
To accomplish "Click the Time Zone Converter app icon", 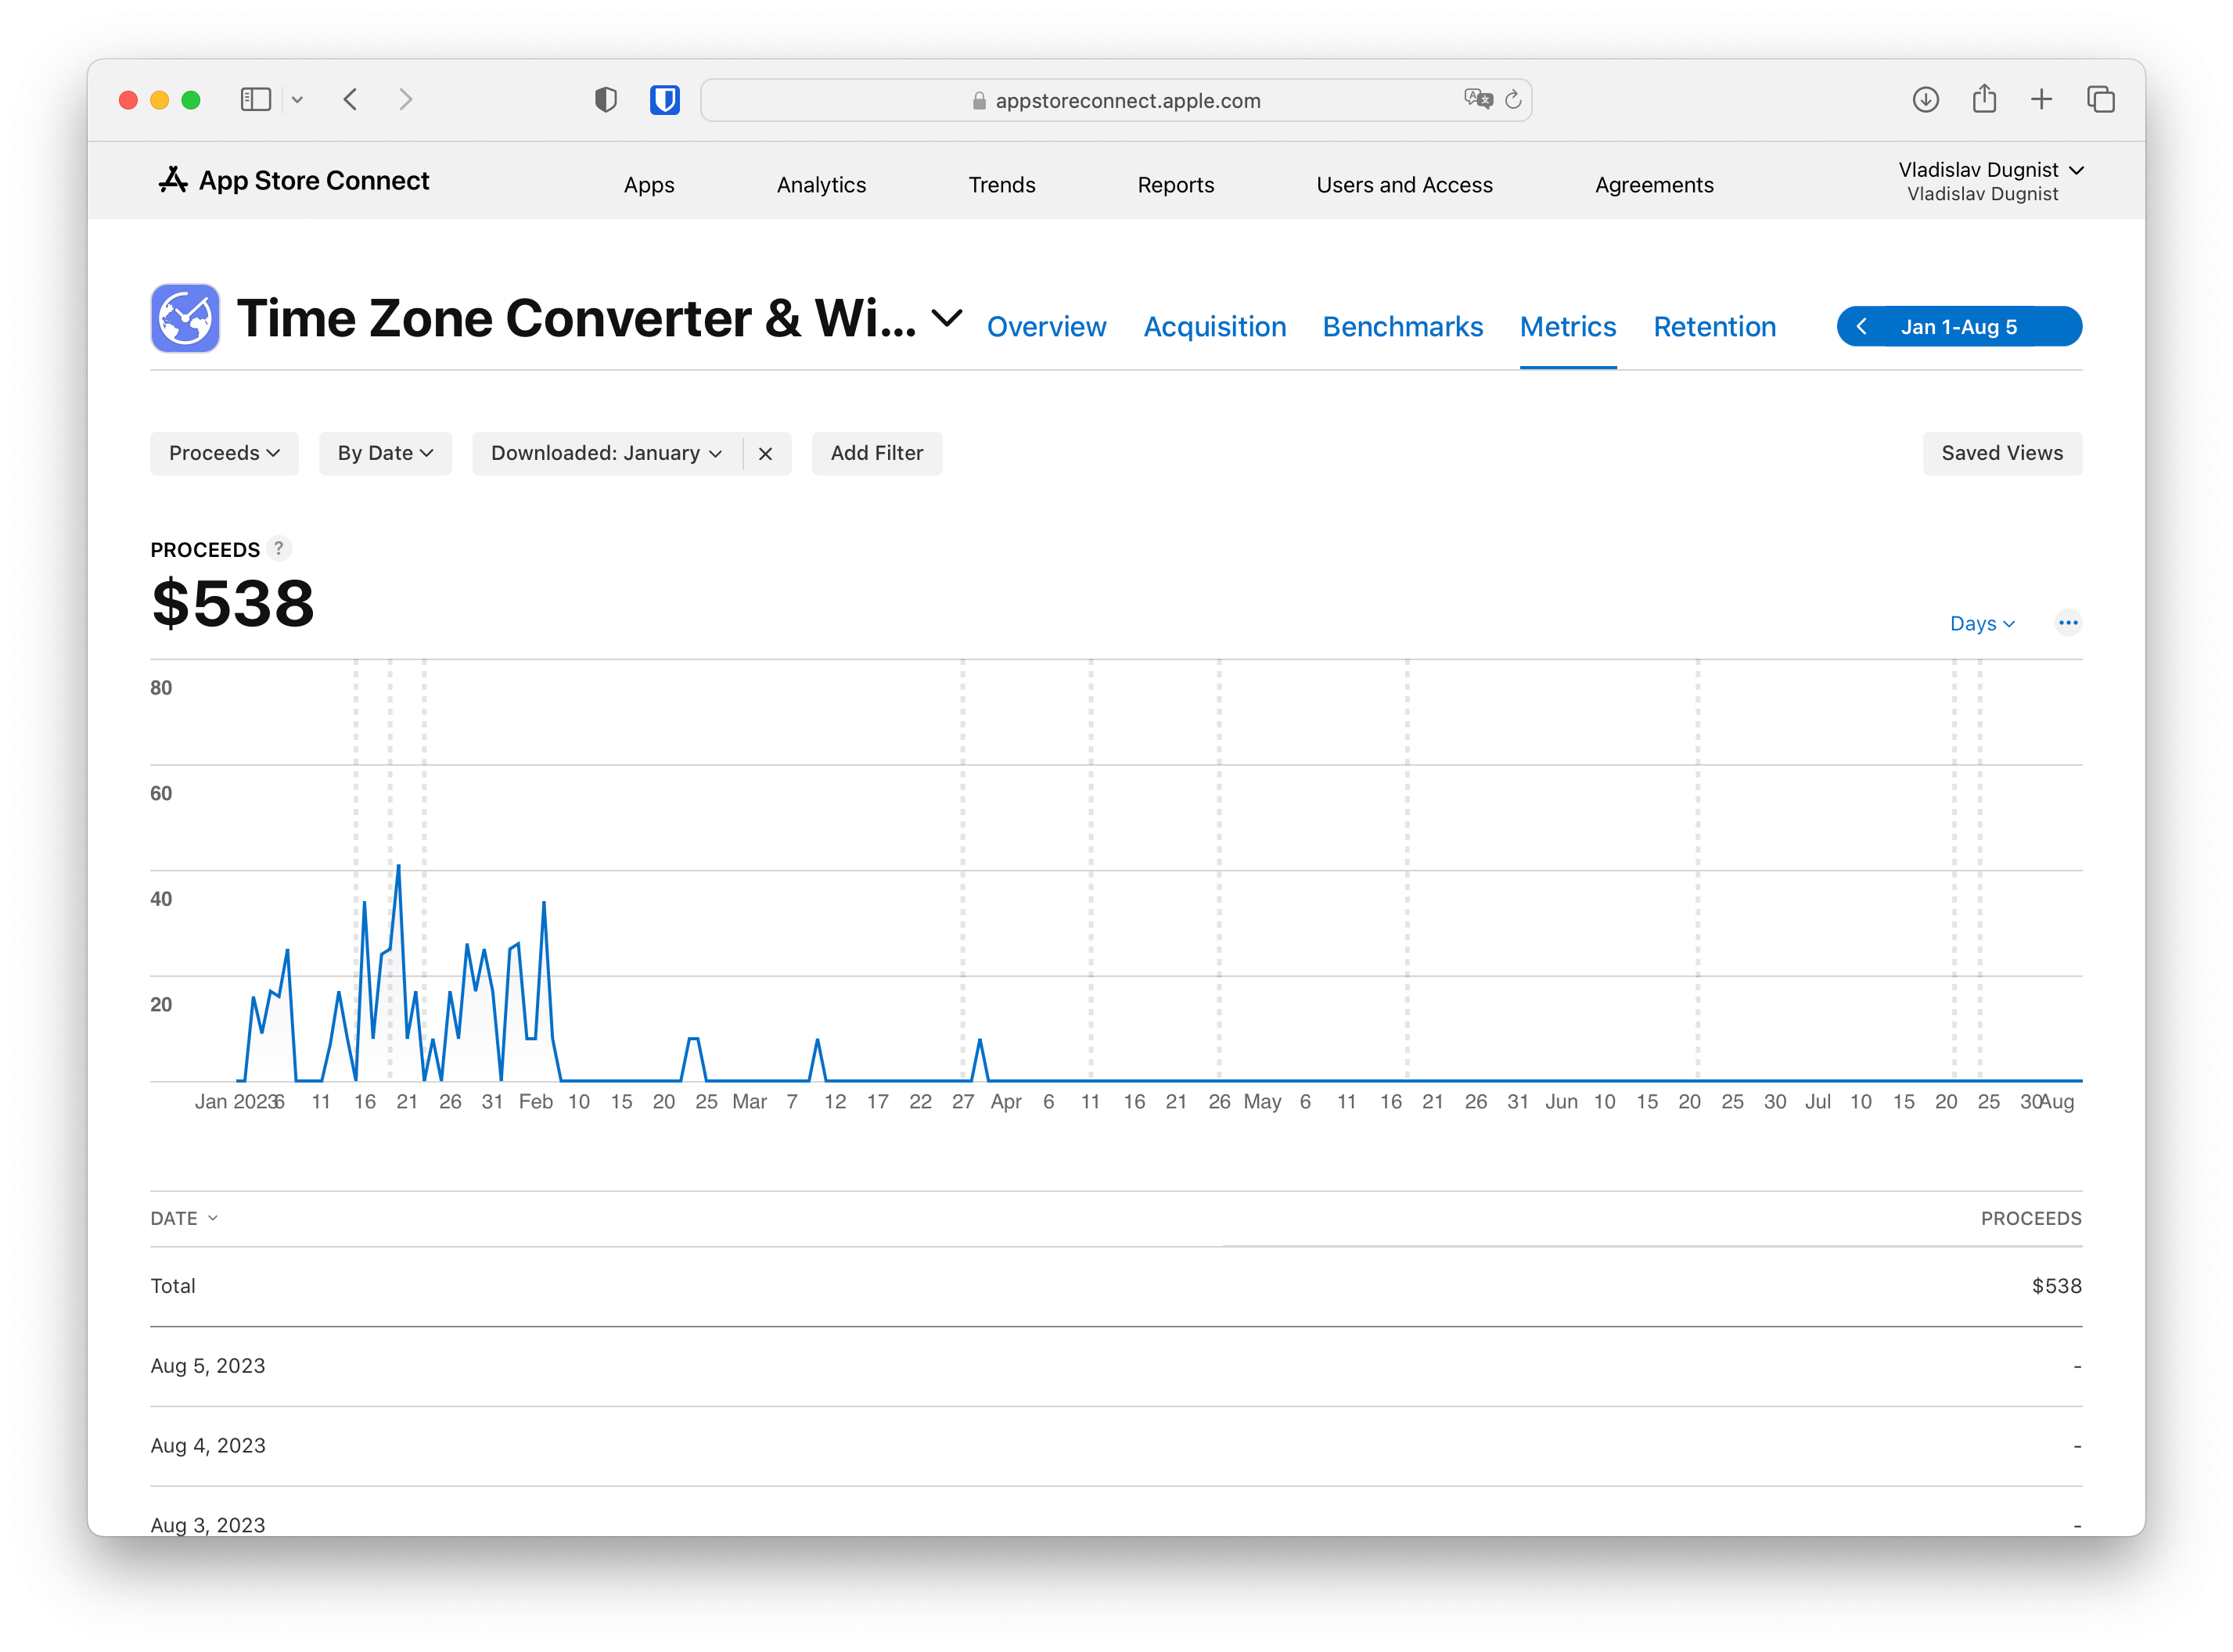I will [x=185, y=318].
